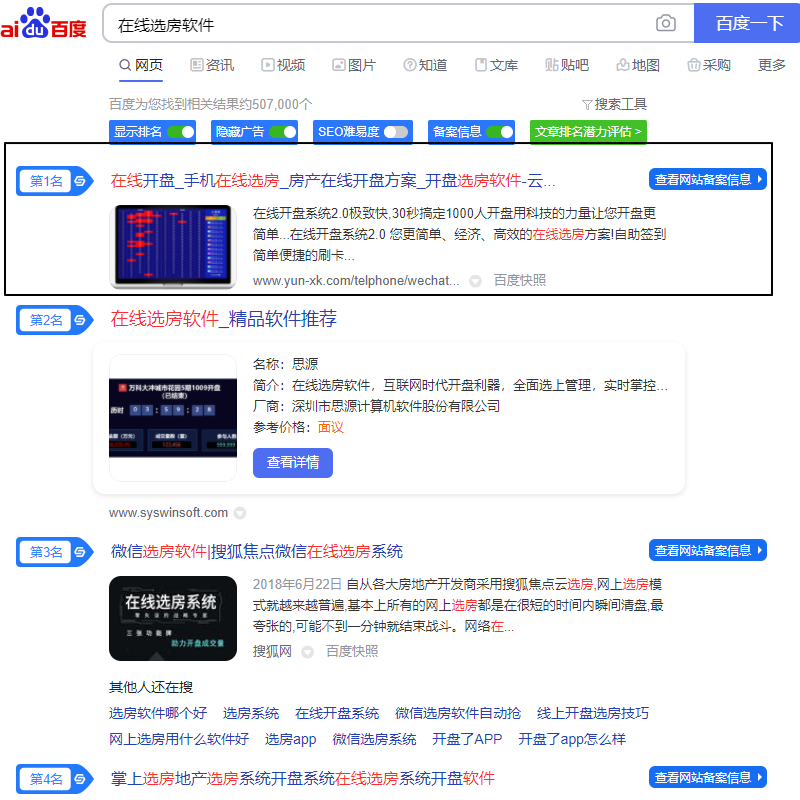The width and height of the screenshot is (800, 800).
Task: Open the 更多 tab menu
Action: pyautogui.click(x=771, y=65)
